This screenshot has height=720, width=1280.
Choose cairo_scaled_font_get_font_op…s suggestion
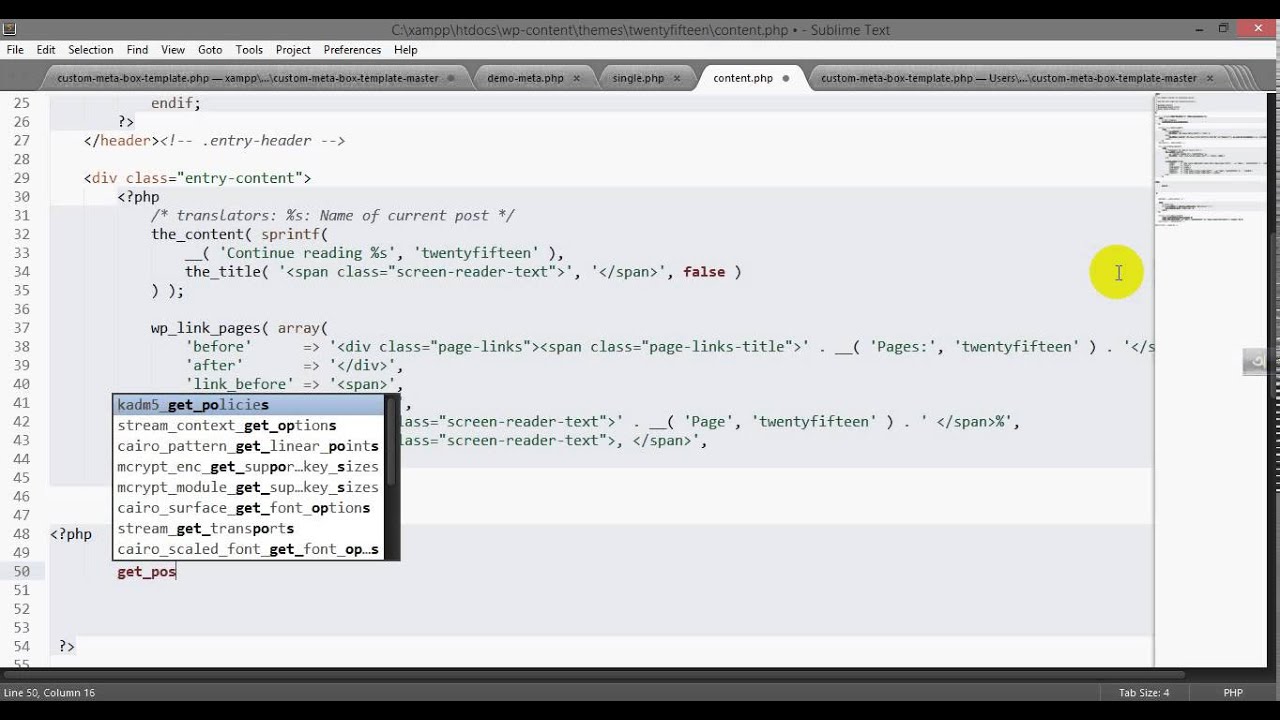[248, 549]
